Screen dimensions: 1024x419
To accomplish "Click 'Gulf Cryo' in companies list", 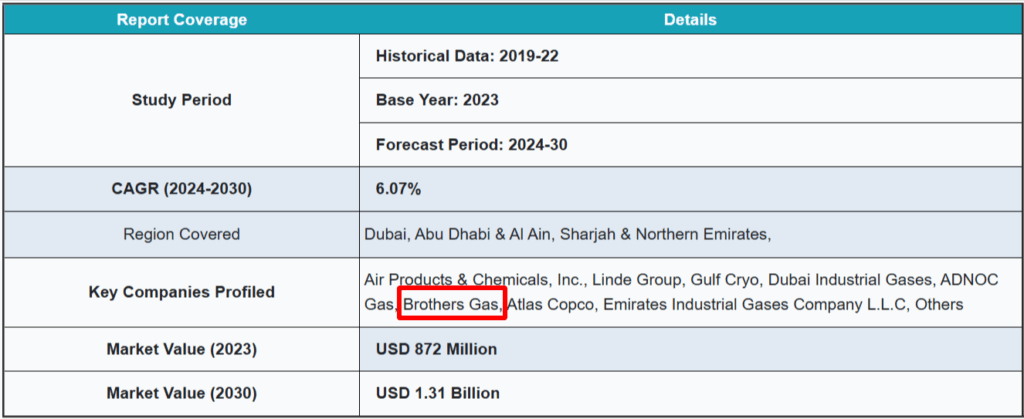I will pos(724,281).
